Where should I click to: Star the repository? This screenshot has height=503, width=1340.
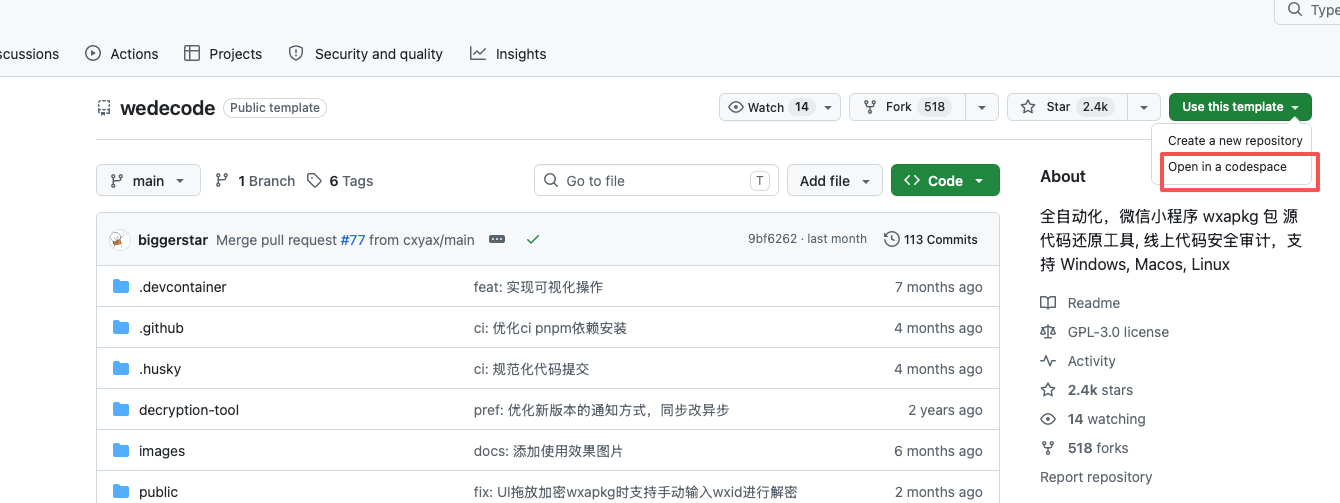point(1067,107)
